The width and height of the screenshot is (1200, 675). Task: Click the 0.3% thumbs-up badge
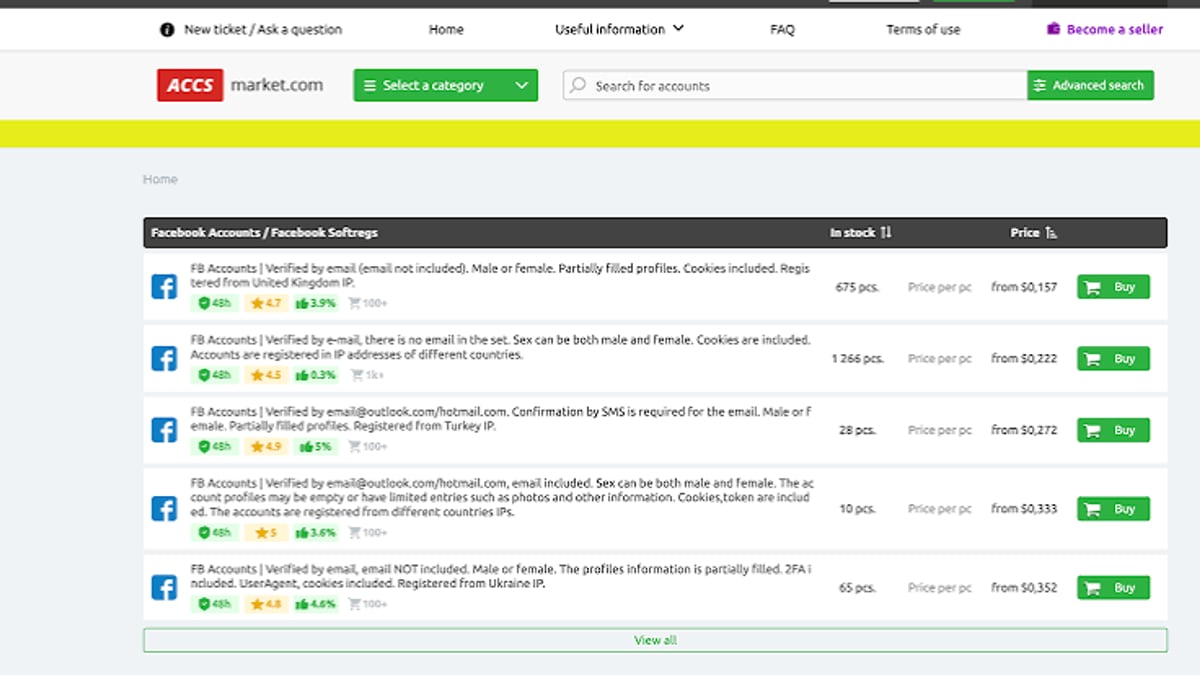pos(316,375)
